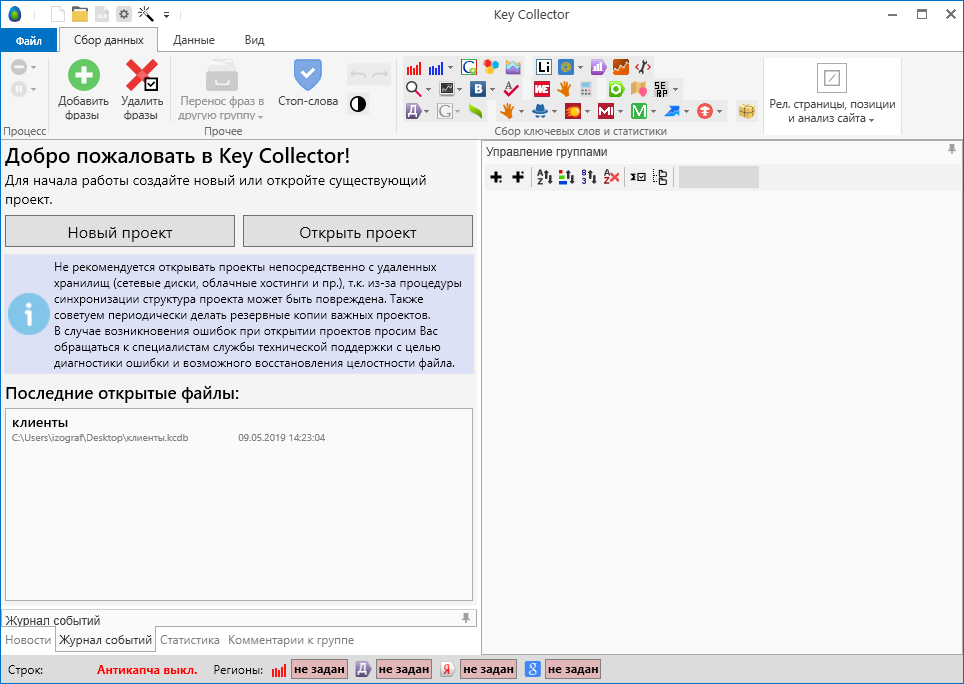Click the magic wand icon in title bar
Viewport: 964px width, 684px height.
(x=146, y=14)
